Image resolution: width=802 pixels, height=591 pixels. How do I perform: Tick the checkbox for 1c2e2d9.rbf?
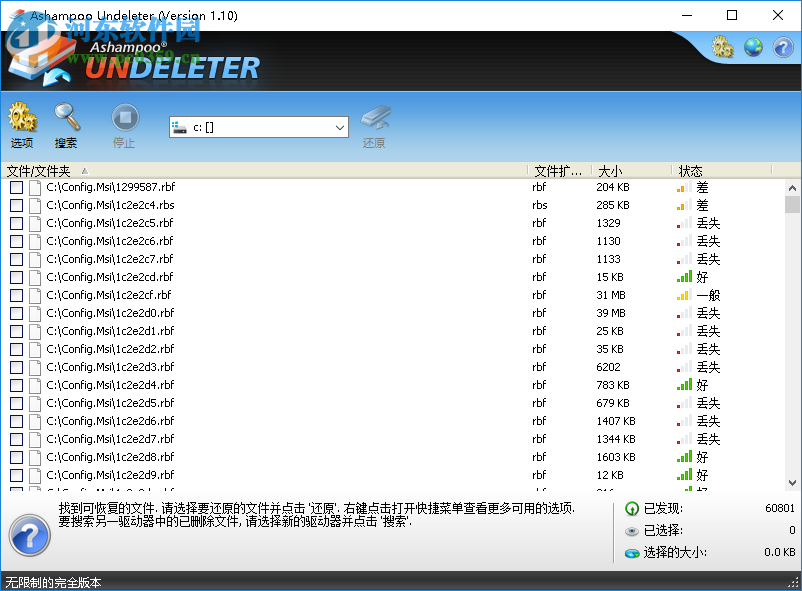click(x=15, y=475)
